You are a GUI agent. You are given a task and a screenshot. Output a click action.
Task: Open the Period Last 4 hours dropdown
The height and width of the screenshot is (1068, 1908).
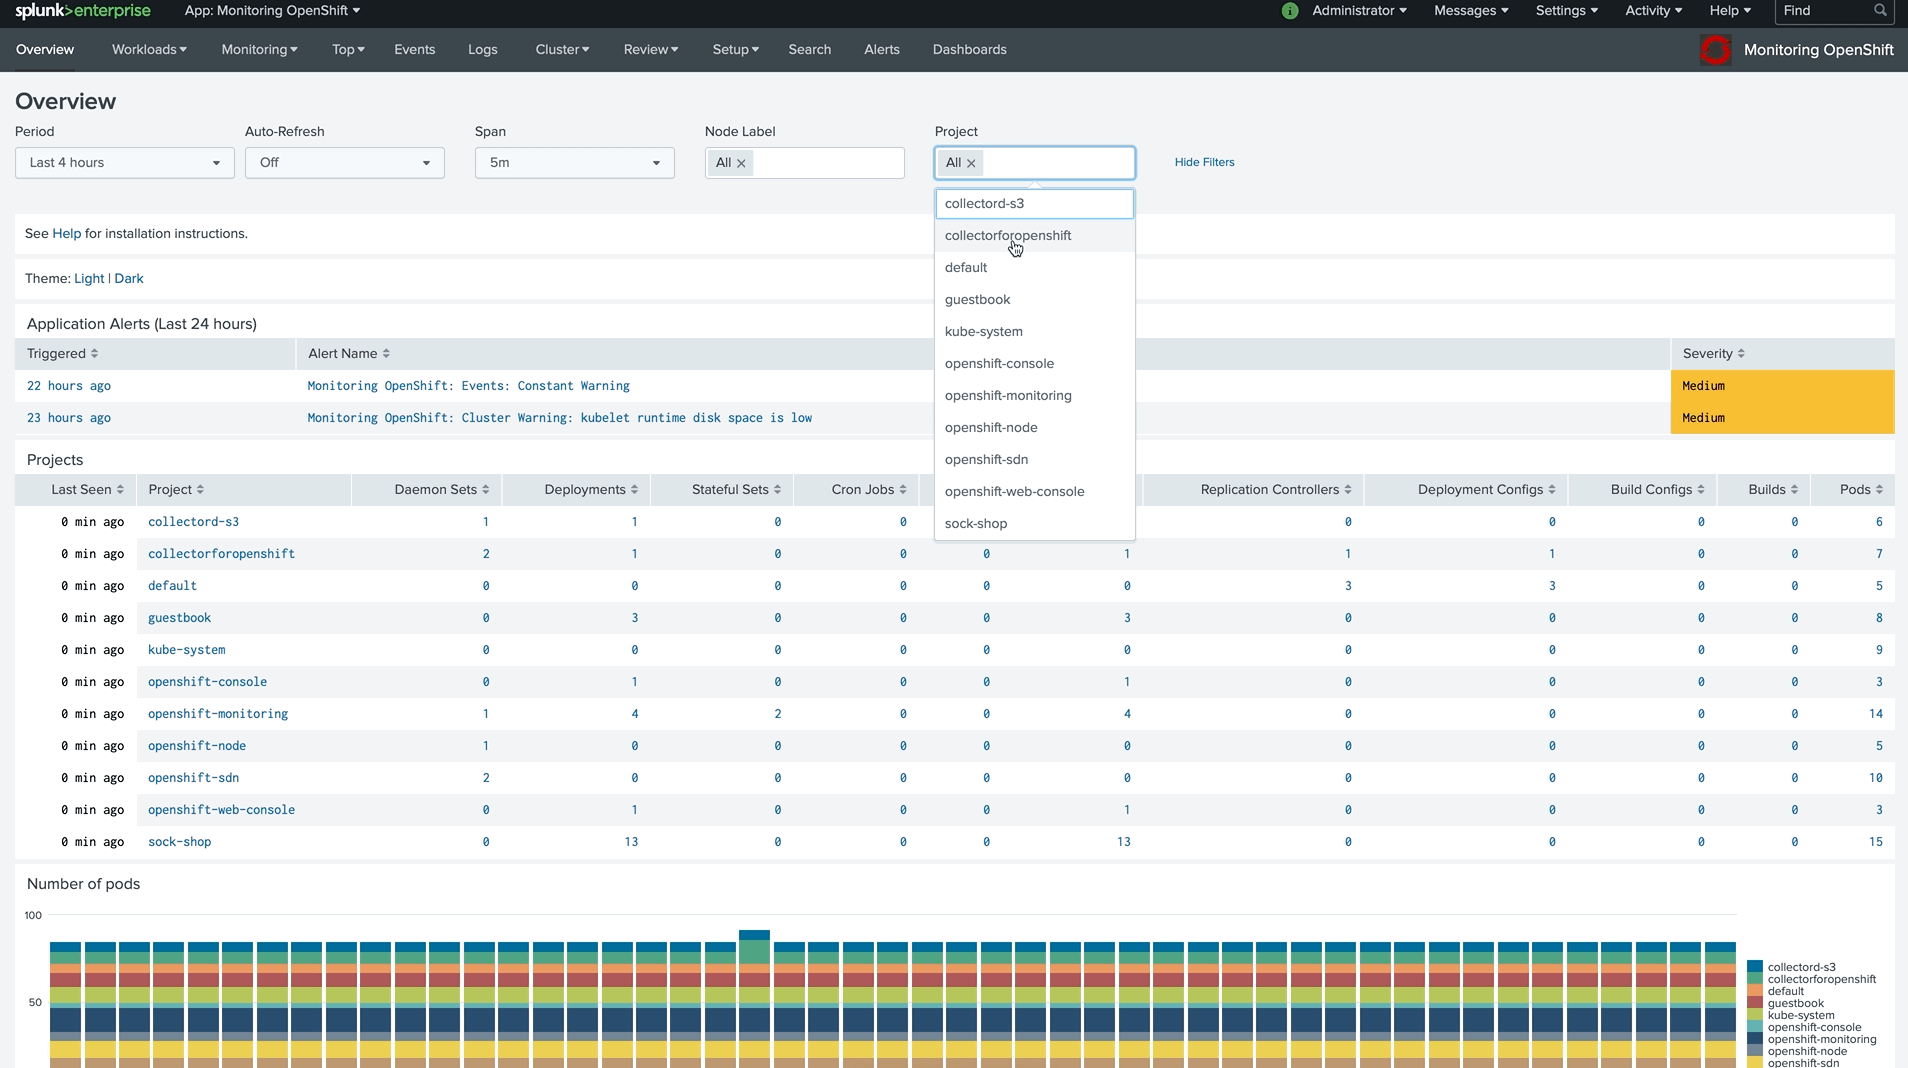pos(125,163)
